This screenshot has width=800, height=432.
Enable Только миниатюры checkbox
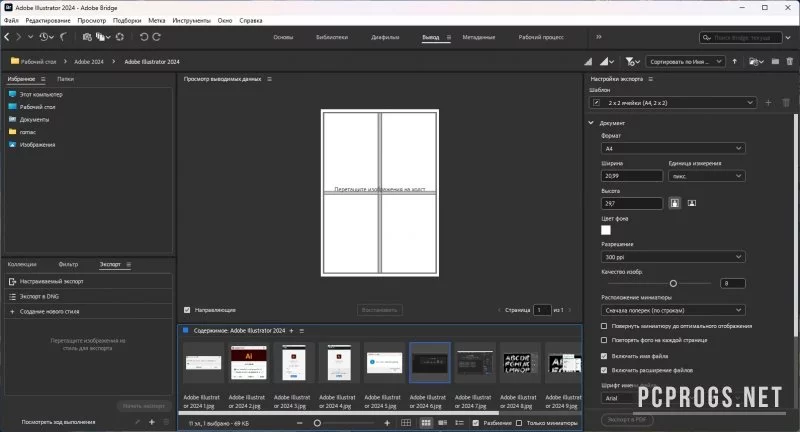[x=519, y=423]
